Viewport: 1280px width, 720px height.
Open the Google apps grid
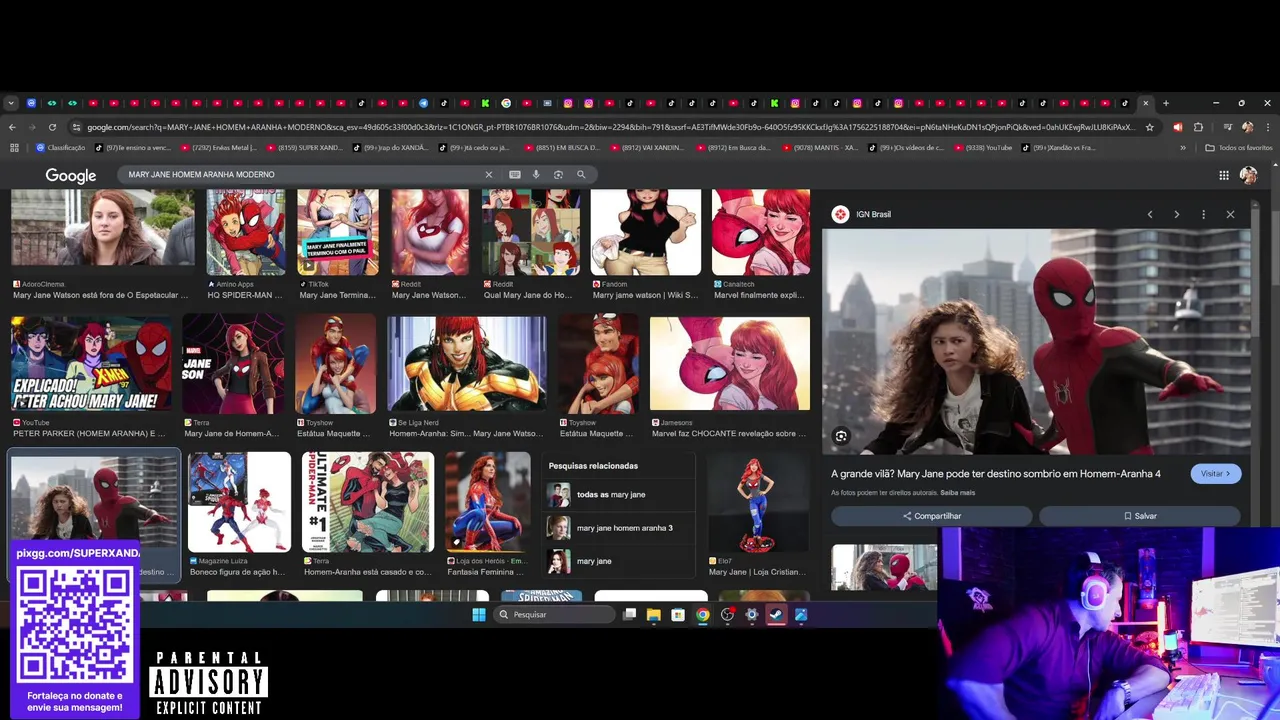click(1224, 175)
